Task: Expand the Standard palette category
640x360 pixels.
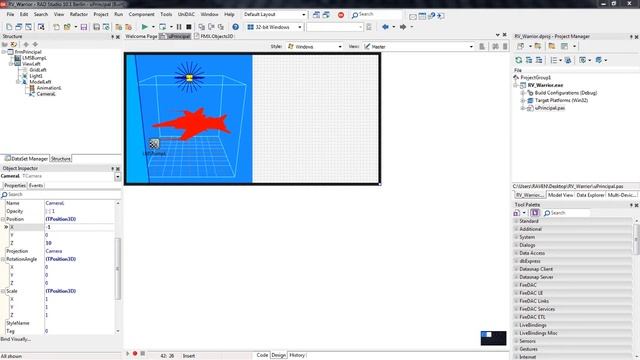Action: click(x=516, y=221)
